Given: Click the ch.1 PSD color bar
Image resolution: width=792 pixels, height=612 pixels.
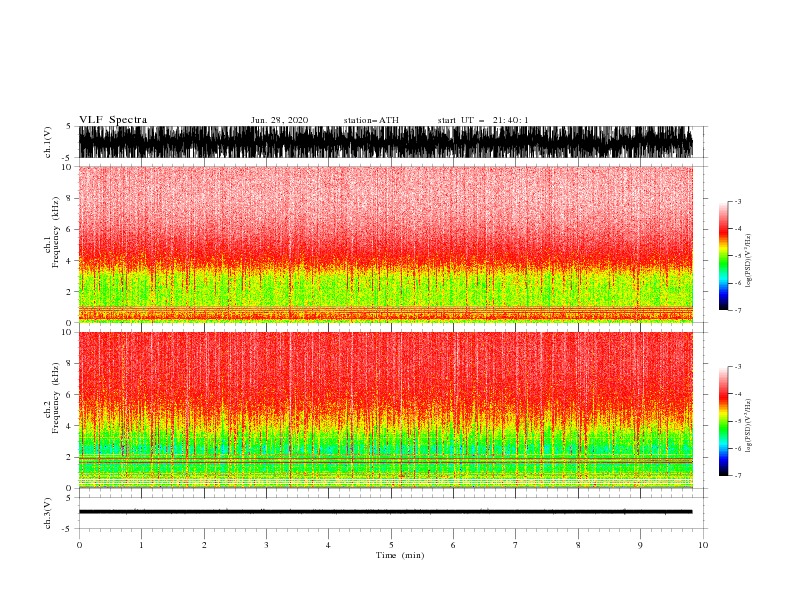Looking at the screenshot, I should coord(723,255).
